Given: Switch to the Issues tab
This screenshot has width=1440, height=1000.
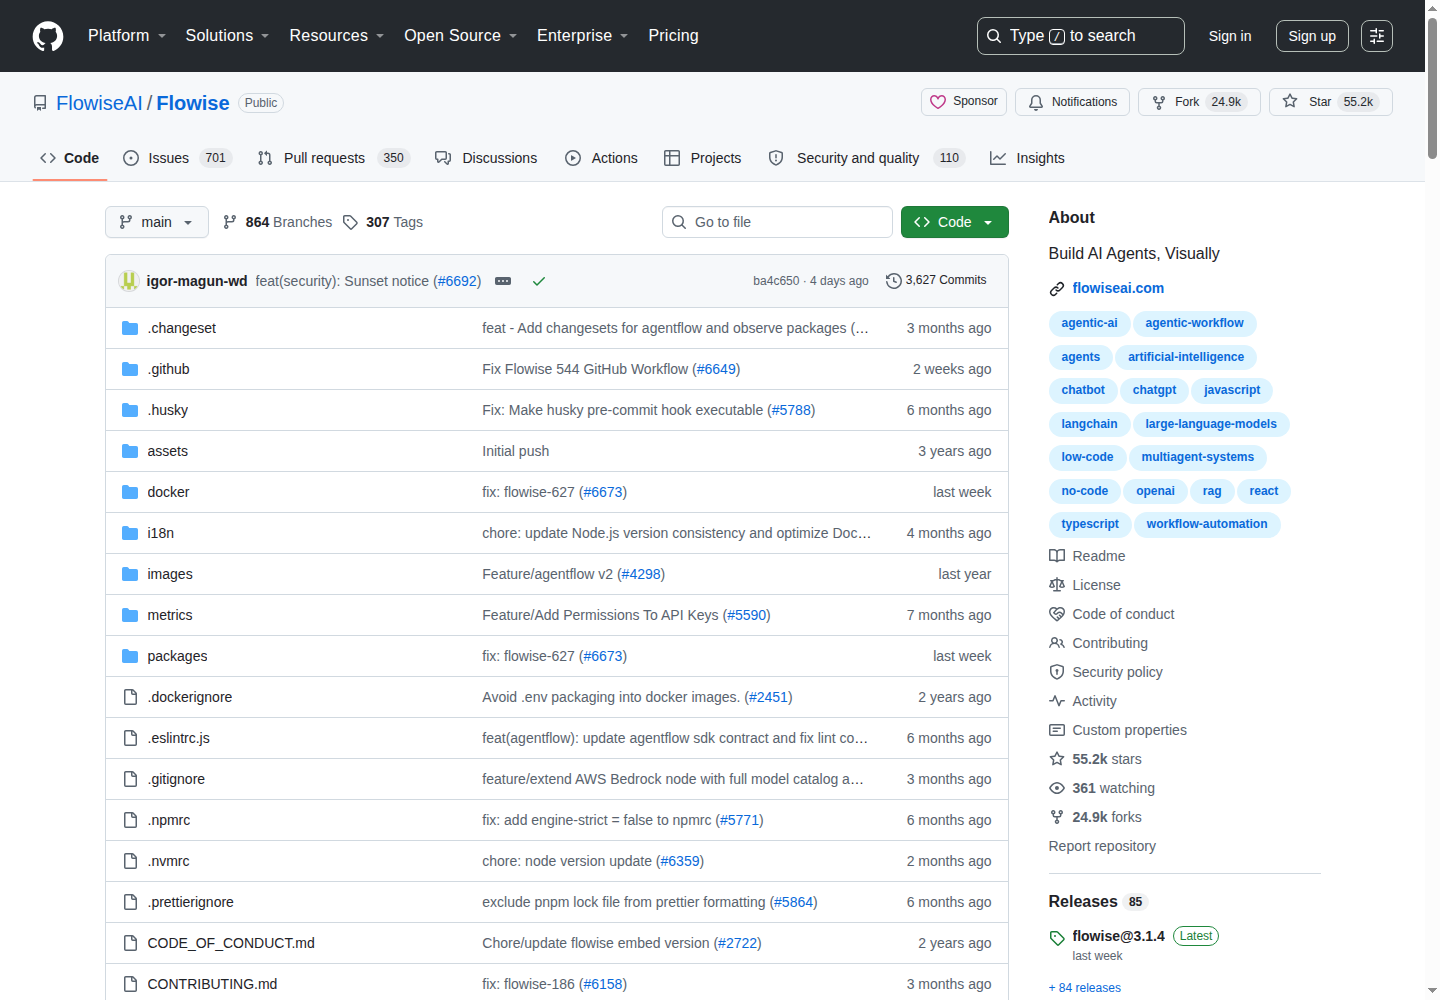Looking at the screenshot, I should [177, 158].
